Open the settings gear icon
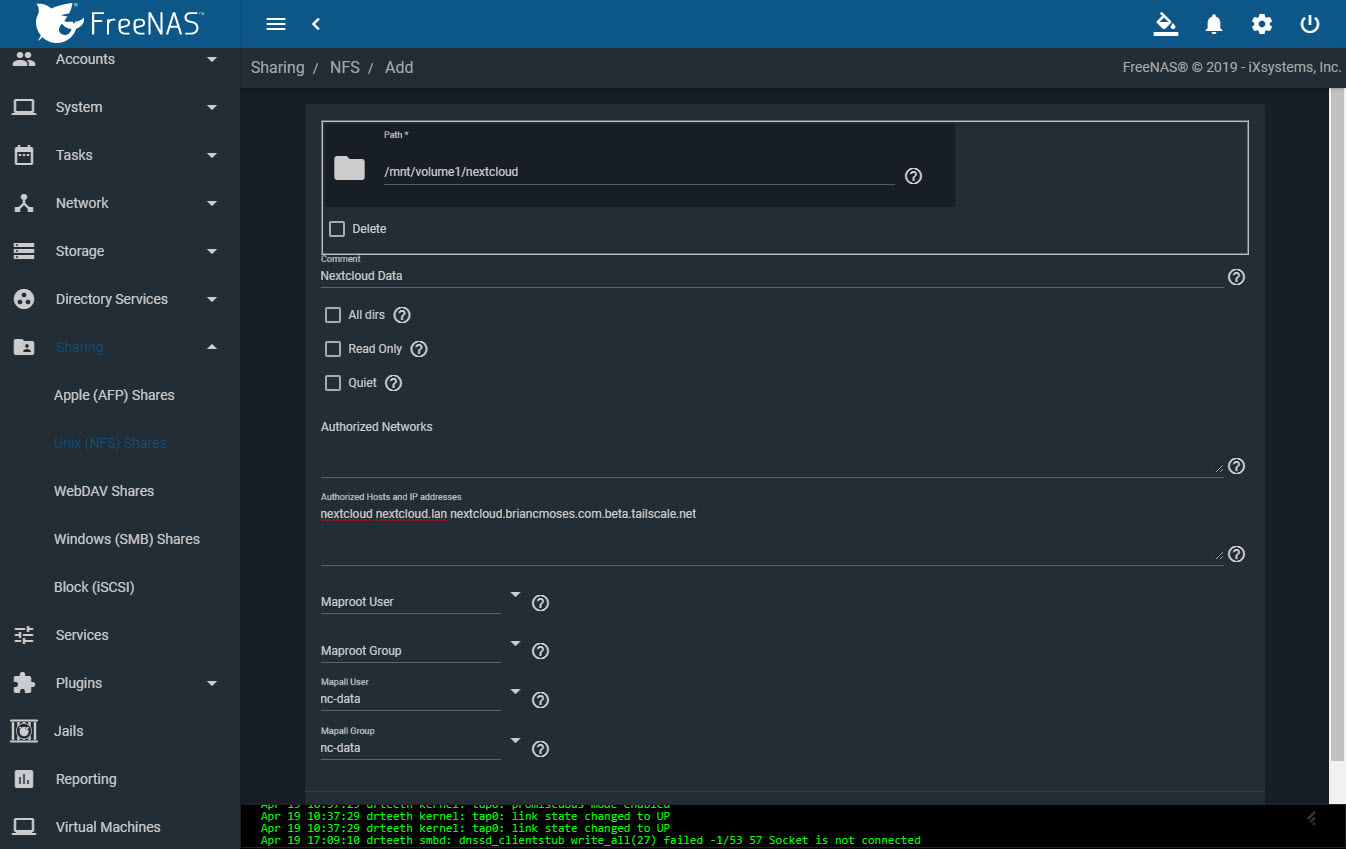 tap(1262, 24)
